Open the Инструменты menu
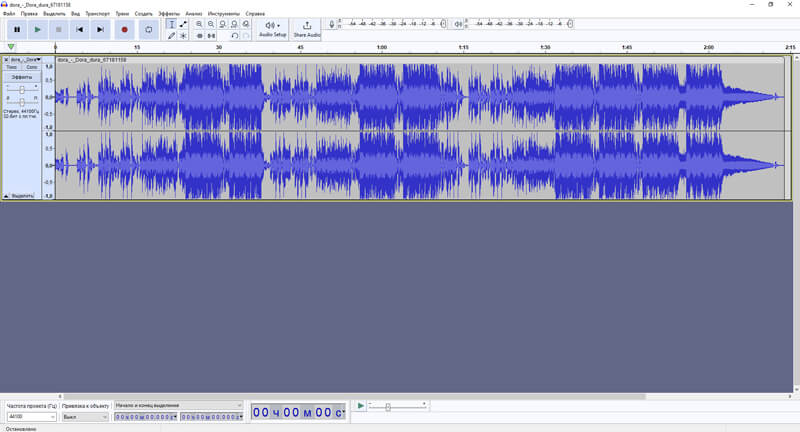The width and height of the screenshot is (800, 432). [x=223, y=14]
